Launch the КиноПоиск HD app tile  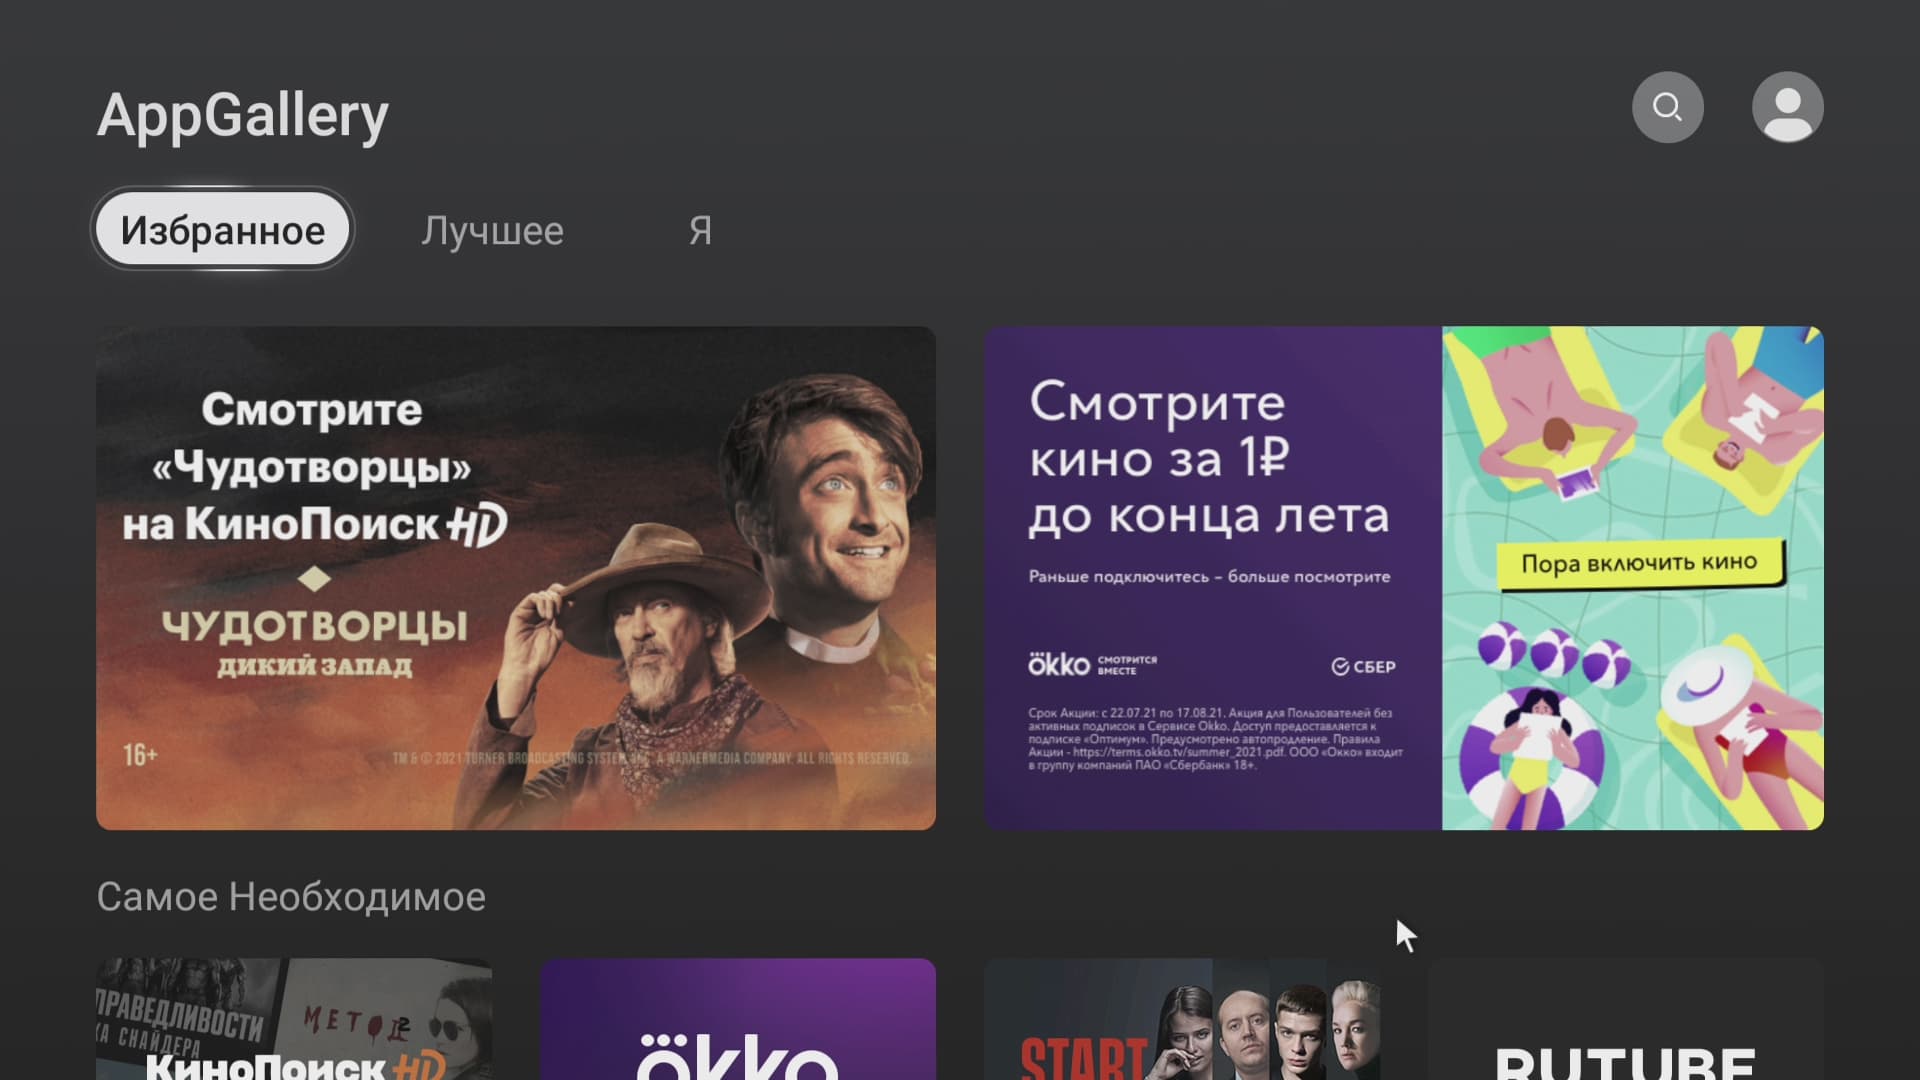coord(294,1020)
